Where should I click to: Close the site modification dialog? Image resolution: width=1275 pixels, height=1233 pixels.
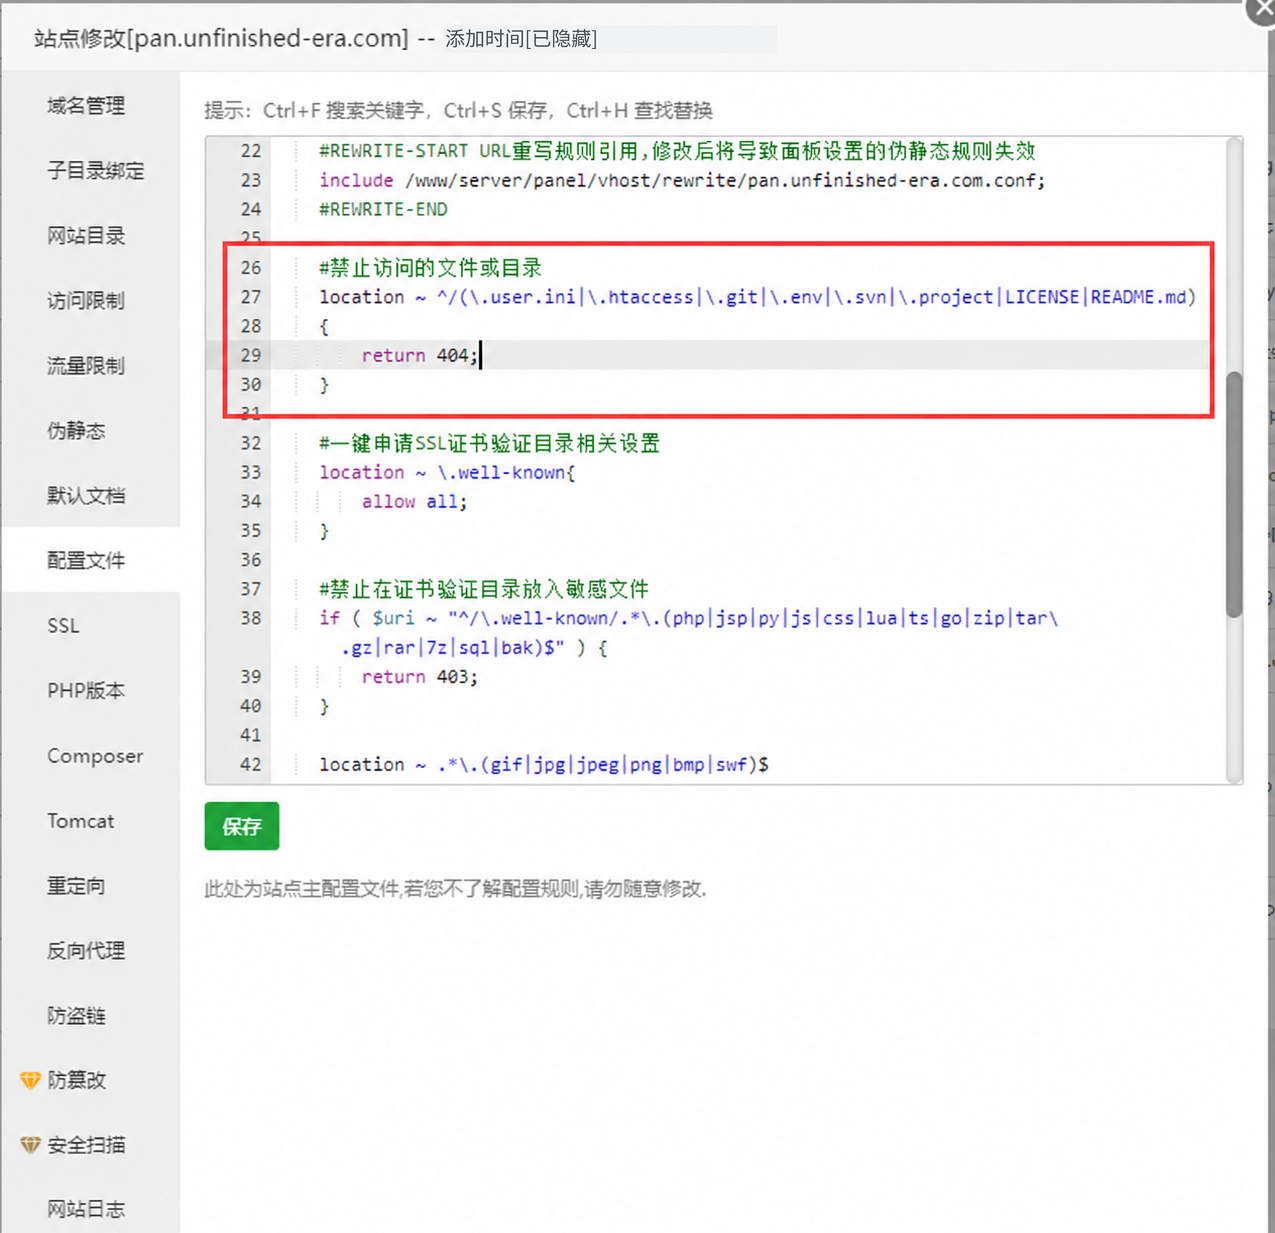1261,10
